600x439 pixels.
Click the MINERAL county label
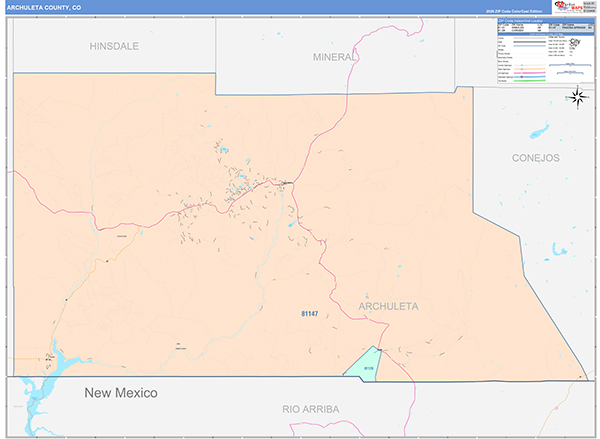335,57
